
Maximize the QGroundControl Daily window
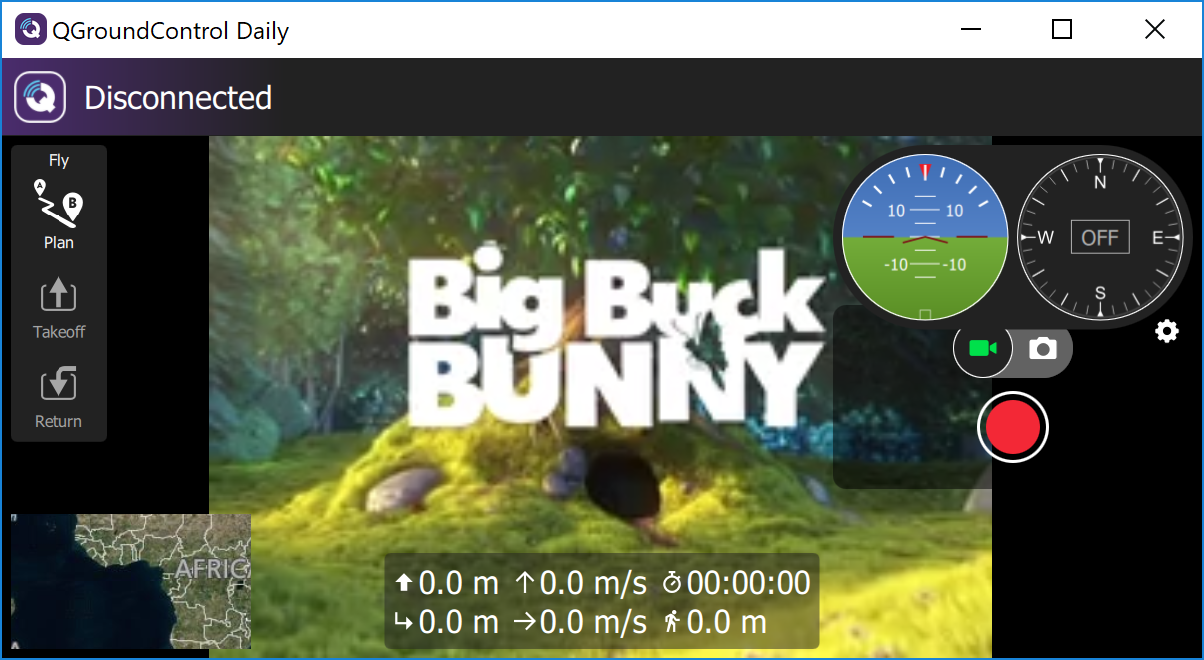[x=1062, y=30]
